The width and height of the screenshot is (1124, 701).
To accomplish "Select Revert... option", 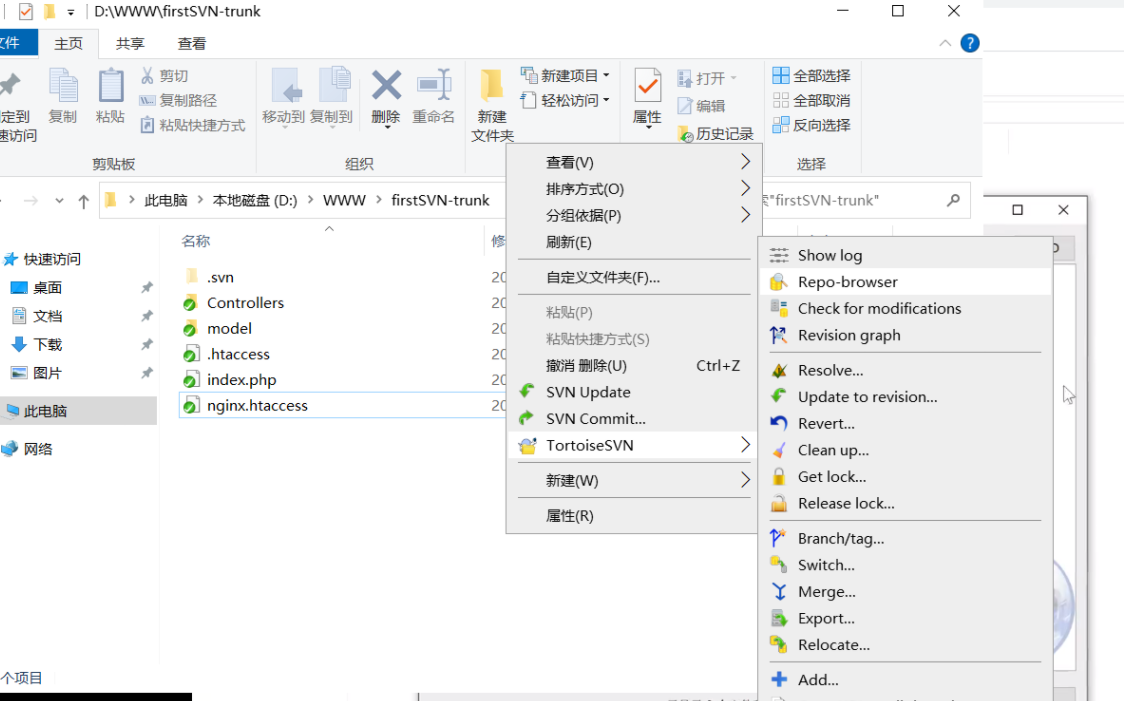I will 905,423.
